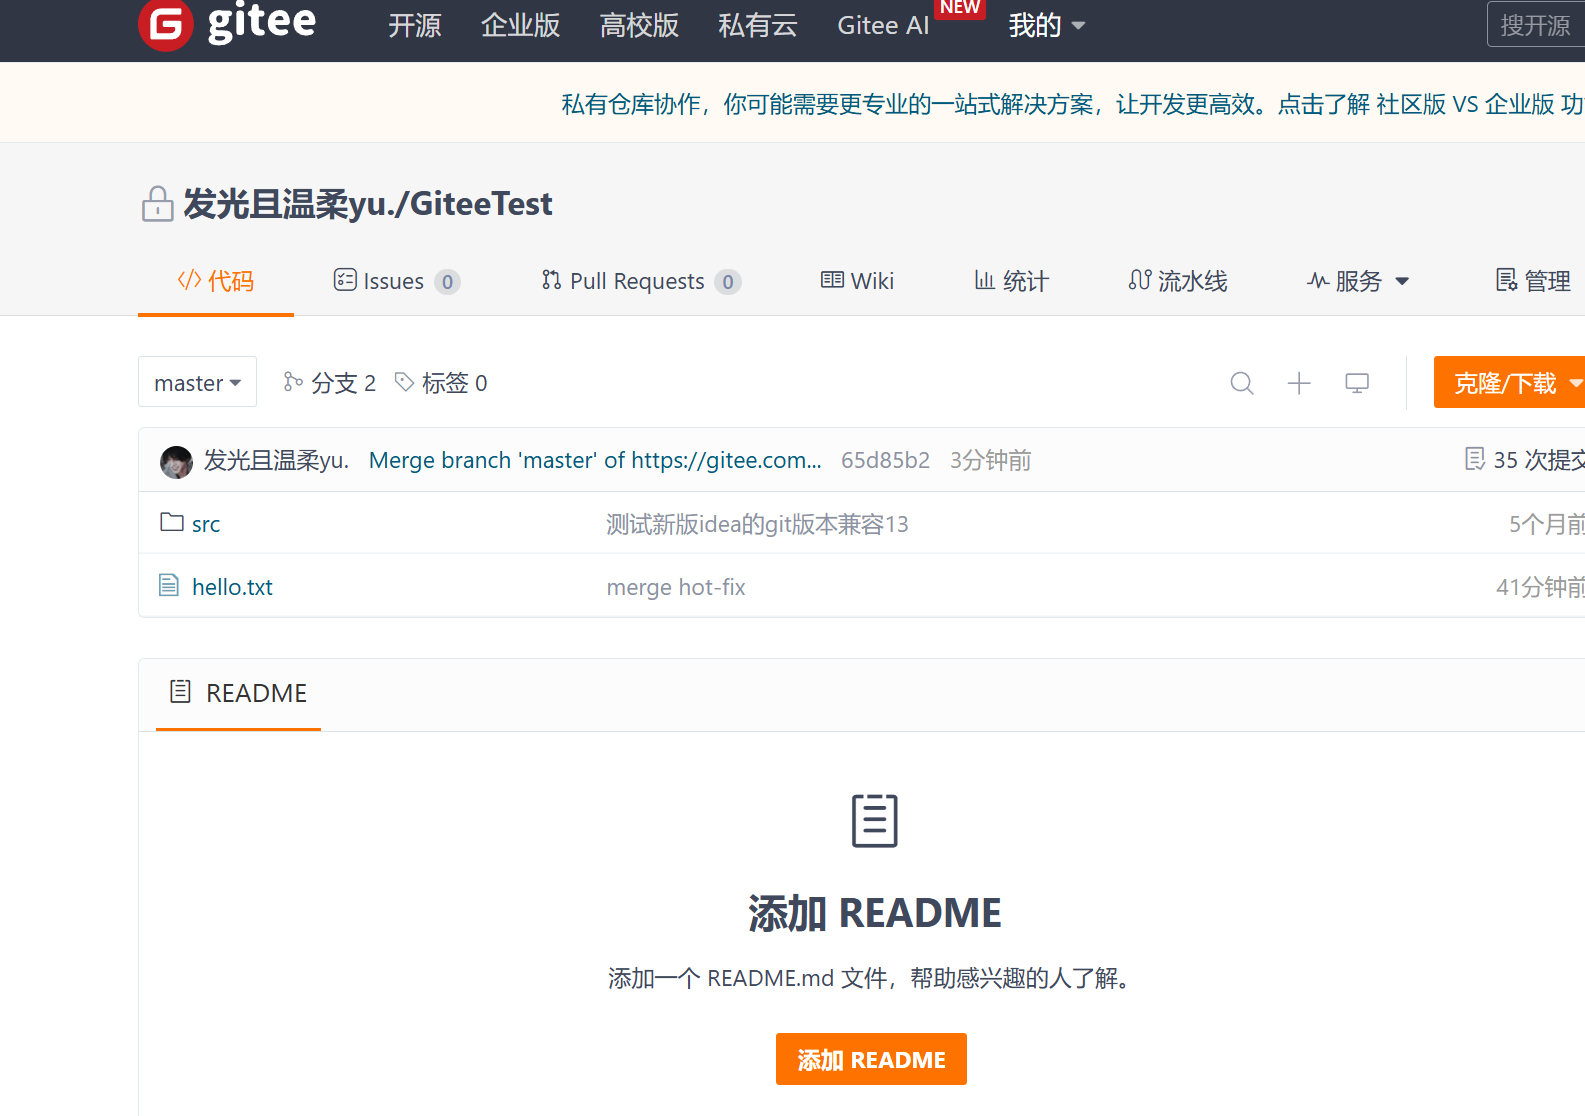
Task: Go to 开源 in top navigation
Action: tap(415, 25)
